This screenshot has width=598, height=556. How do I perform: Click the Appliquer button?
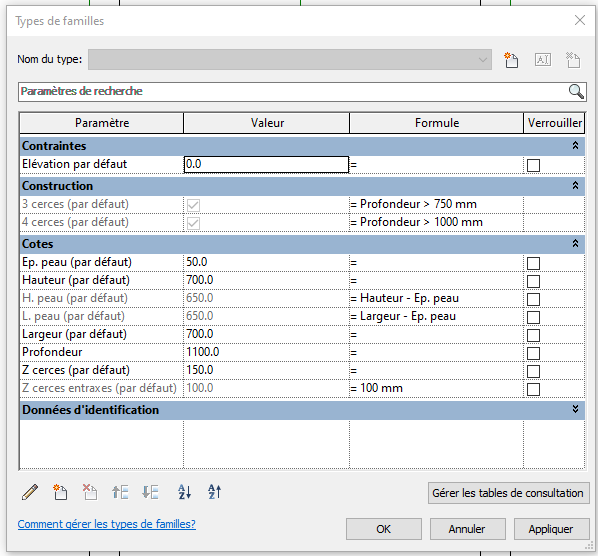tap(551, 529)
